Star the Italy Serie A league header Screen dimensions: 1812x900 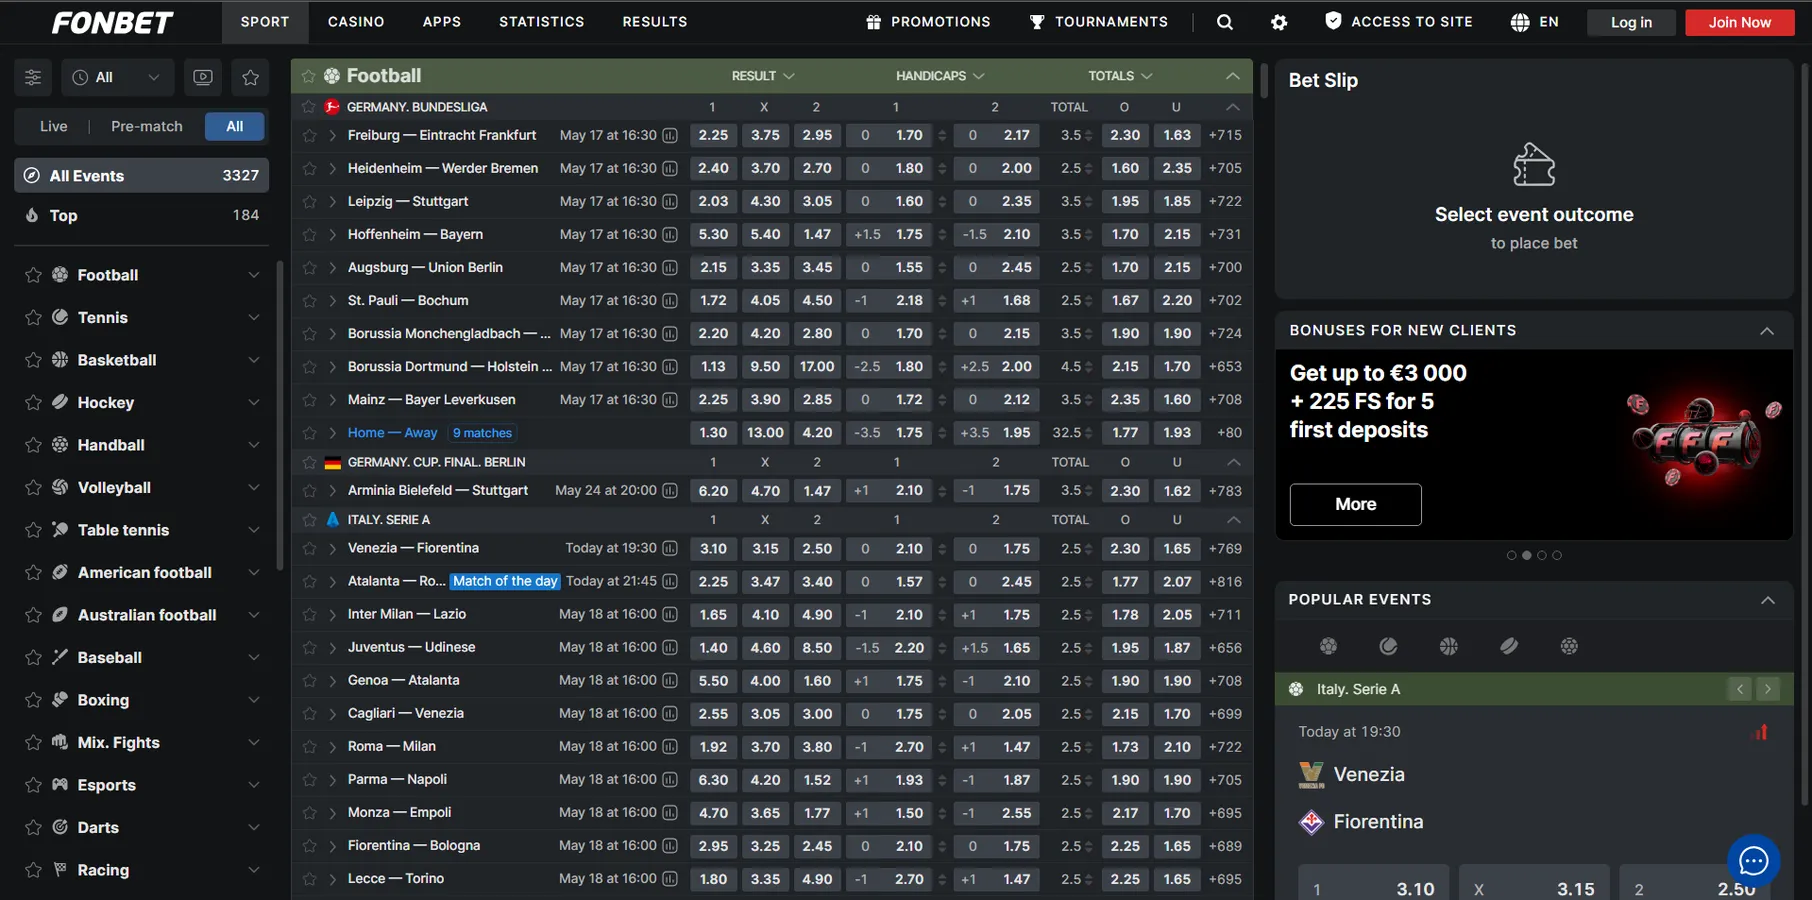(309, 520)
